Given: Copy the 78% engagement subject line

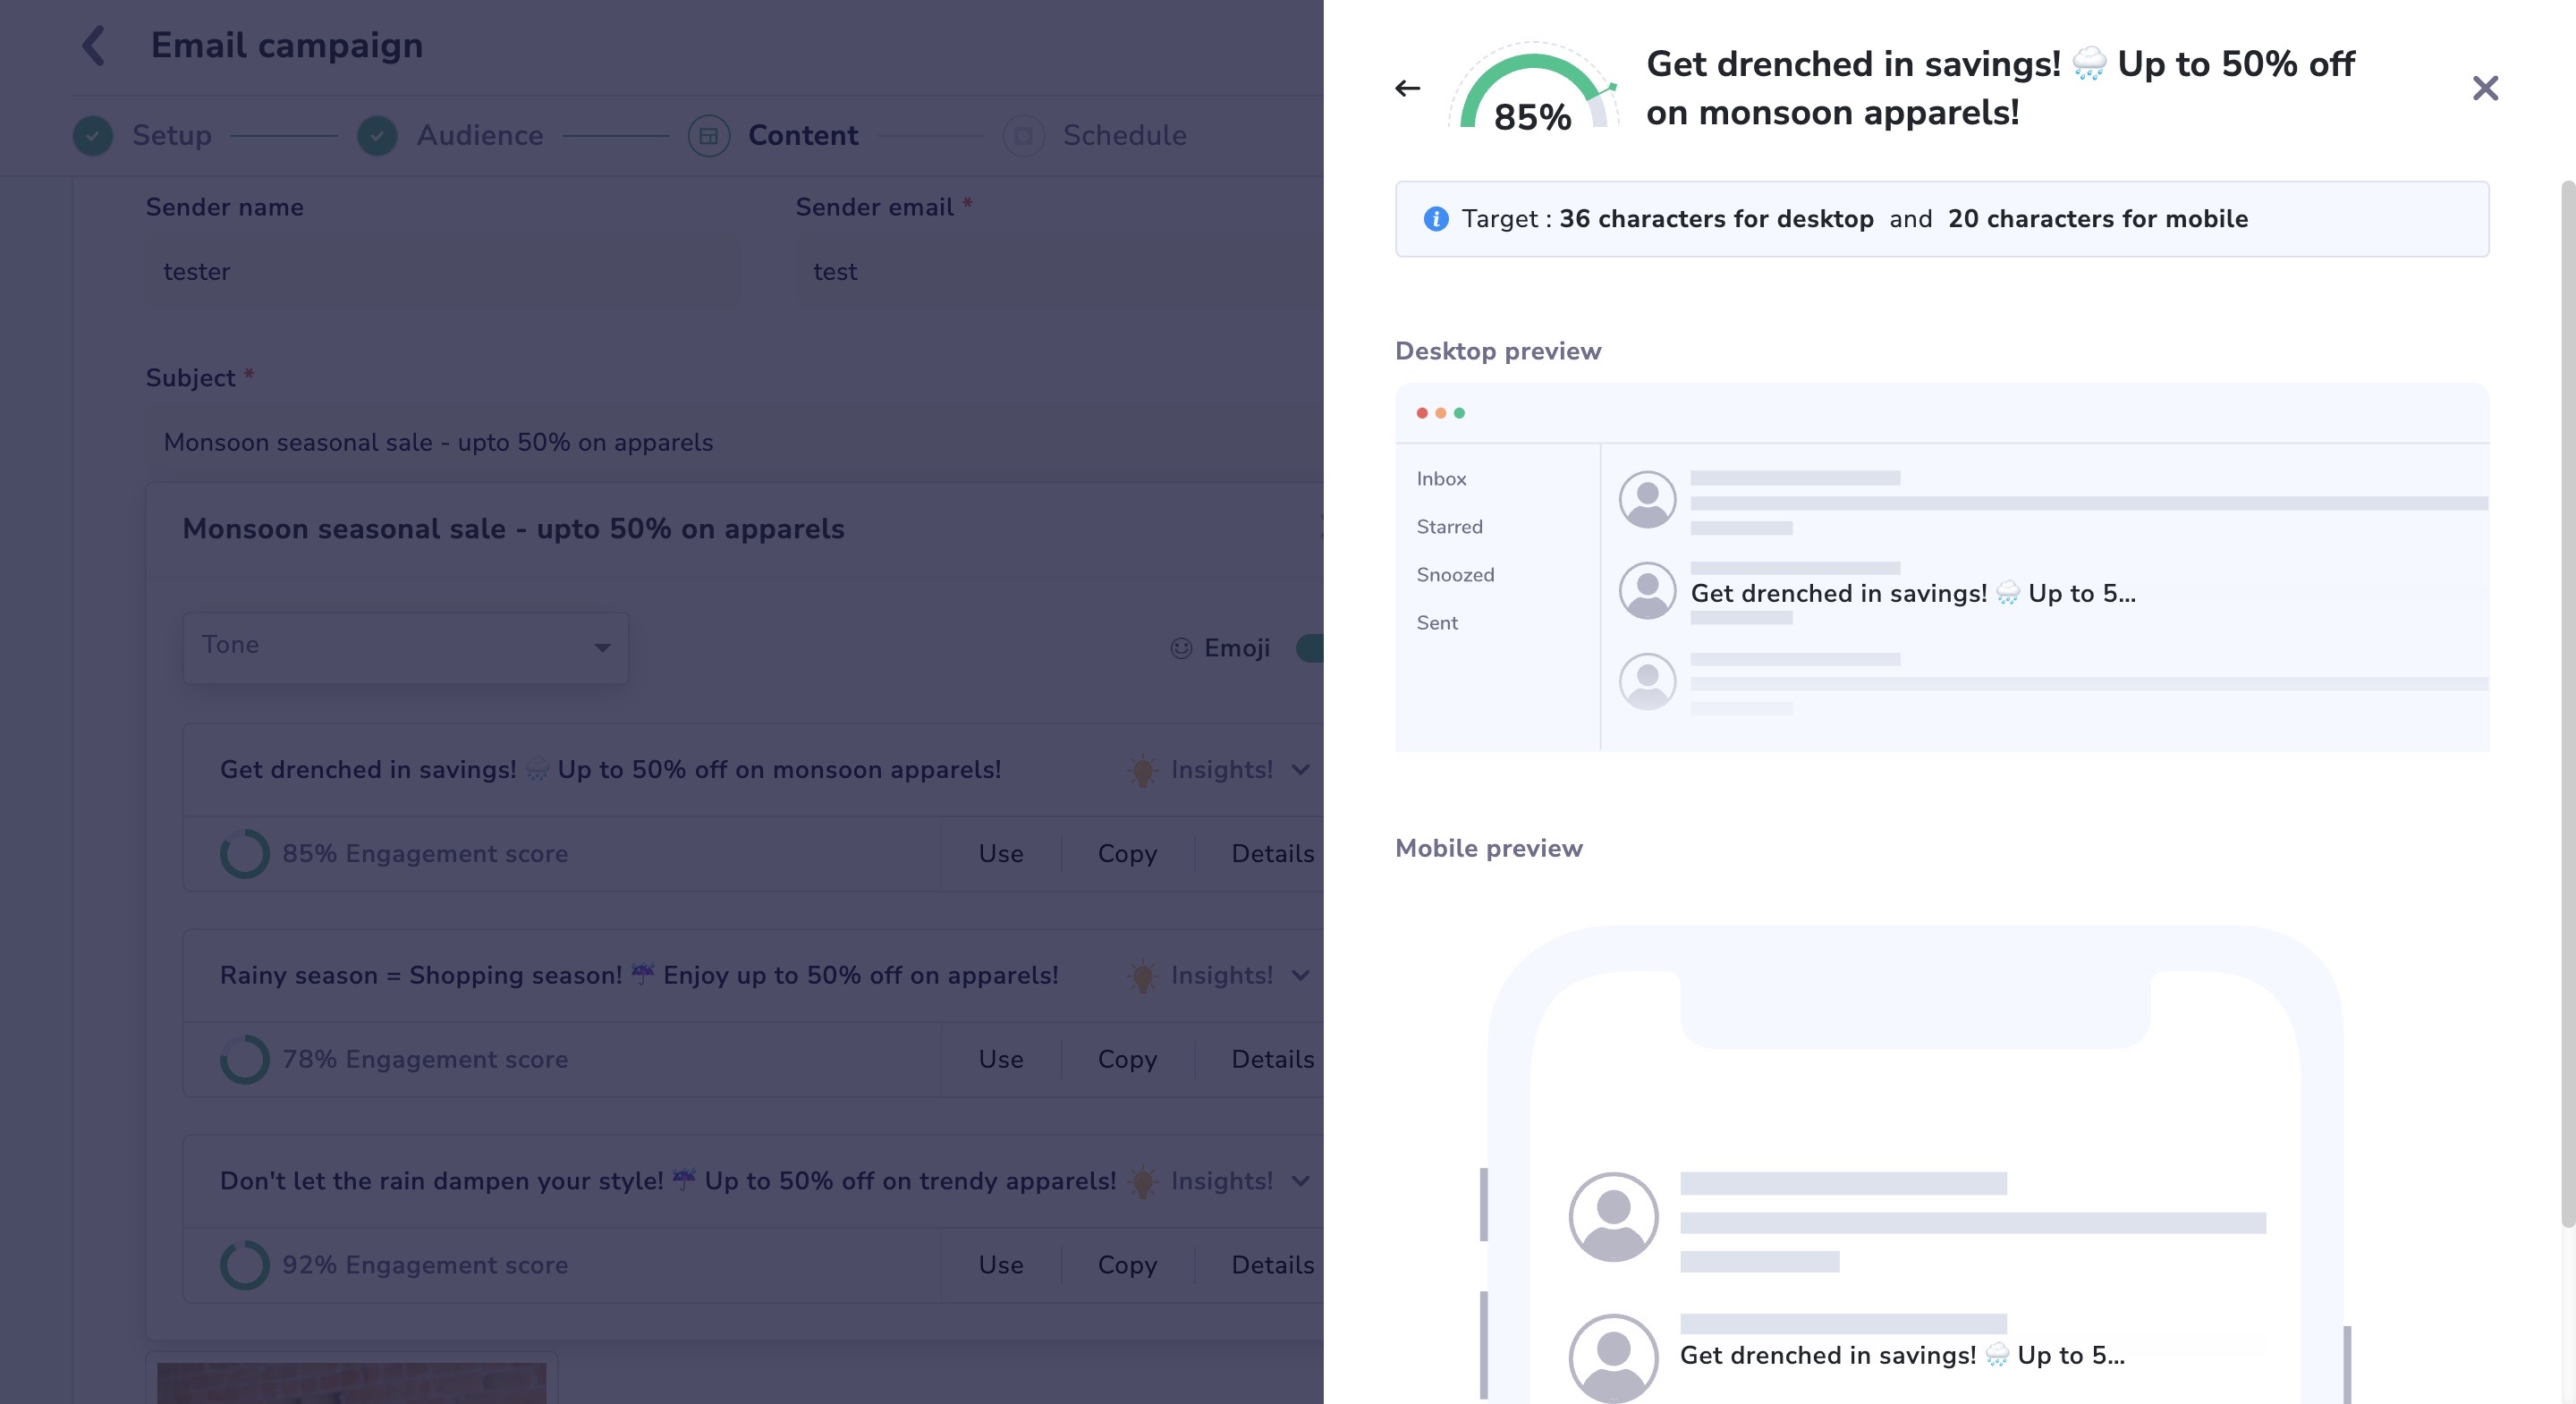Looking at the screenshot, I should 1126,1059.
